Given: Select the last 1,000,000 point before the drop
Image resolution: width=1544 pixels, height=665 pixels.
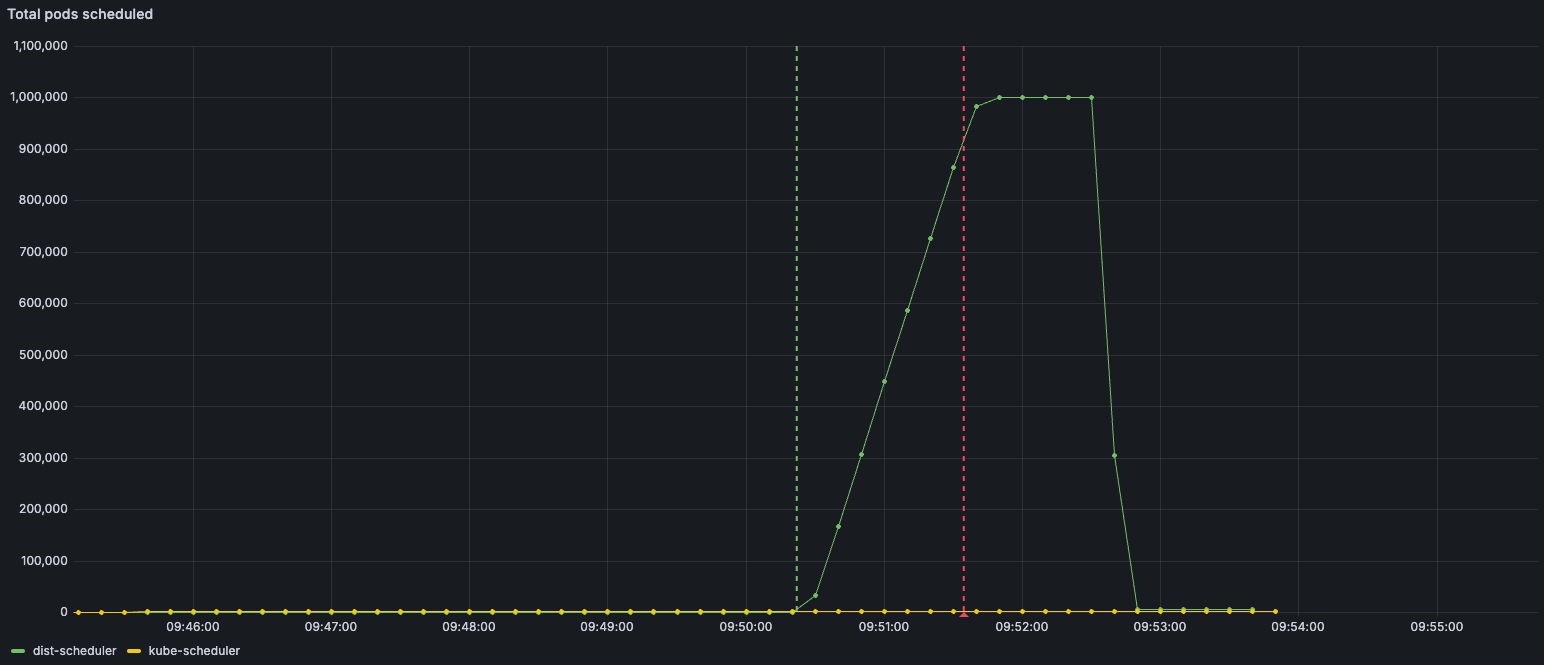Looking at the screenshot, I should coord(1091,97).
